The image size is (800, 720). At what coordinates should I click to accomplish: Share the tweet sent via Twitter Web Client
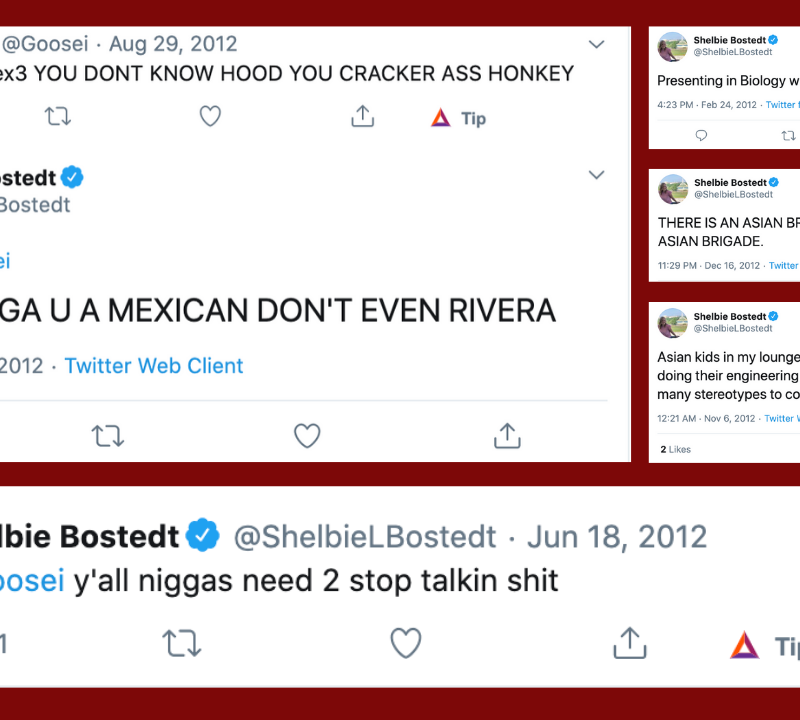507,436
